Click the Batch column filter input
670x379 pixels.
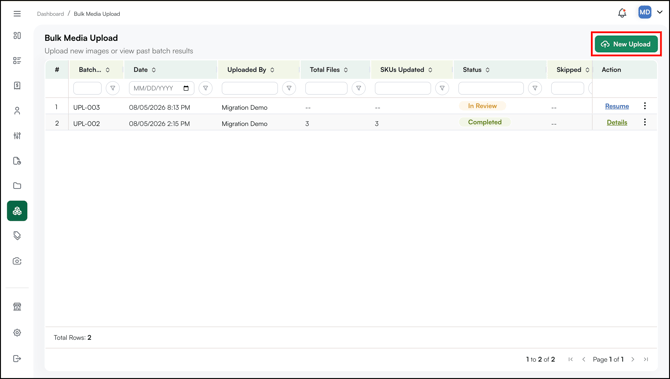click(87, 88)
